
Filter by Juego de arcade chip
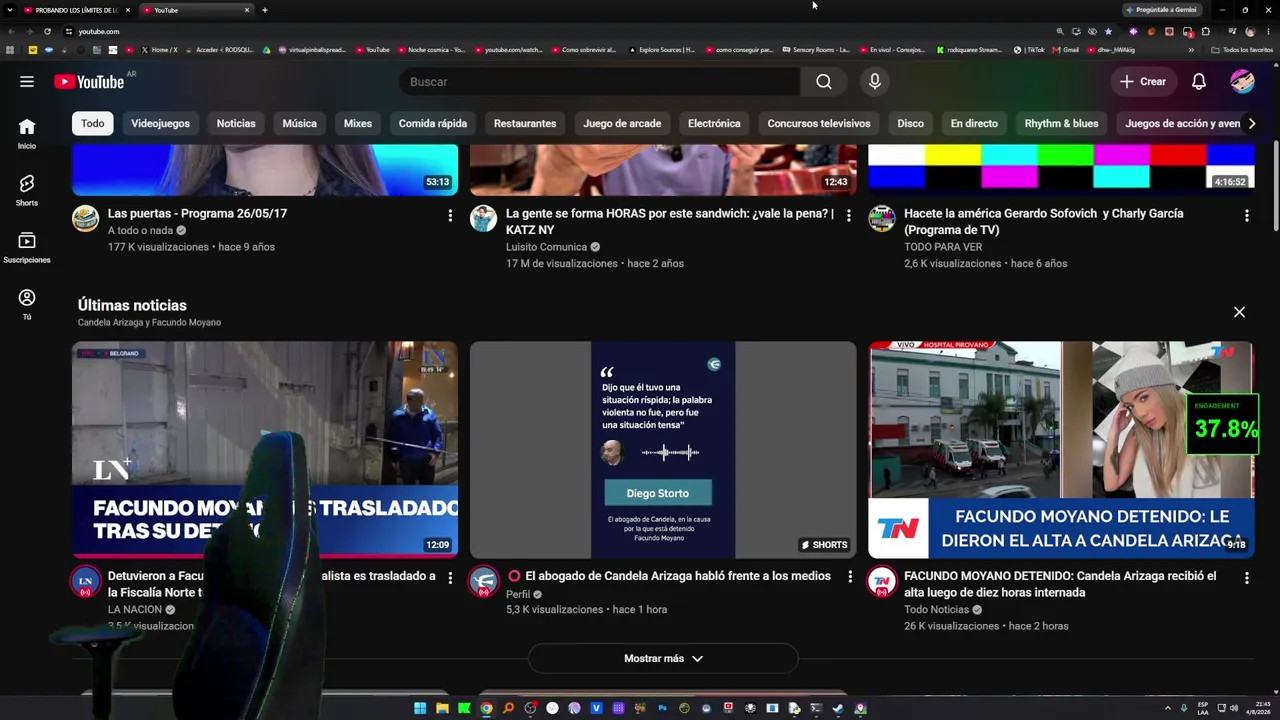(622, 124)
